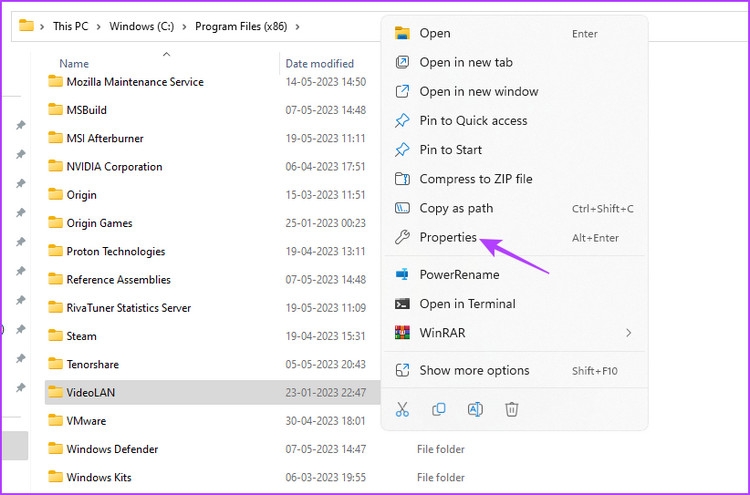Select Pin to Quick access
750x495 pixels.
tap(515, 121)
